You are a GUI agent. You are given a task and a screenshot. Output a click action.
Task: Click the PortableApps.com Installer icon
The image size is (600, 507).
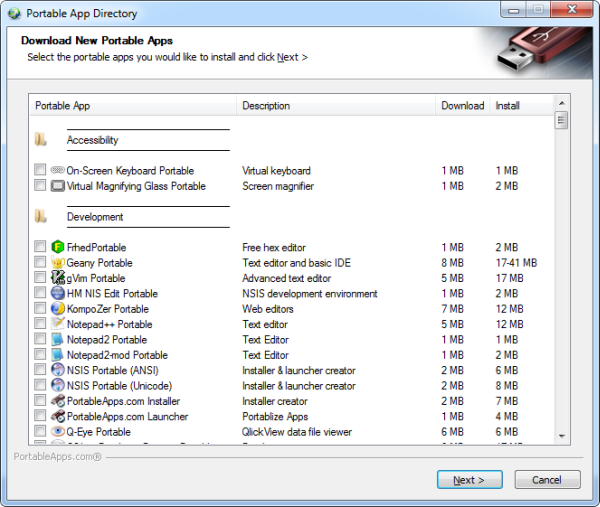coord(57,401)
